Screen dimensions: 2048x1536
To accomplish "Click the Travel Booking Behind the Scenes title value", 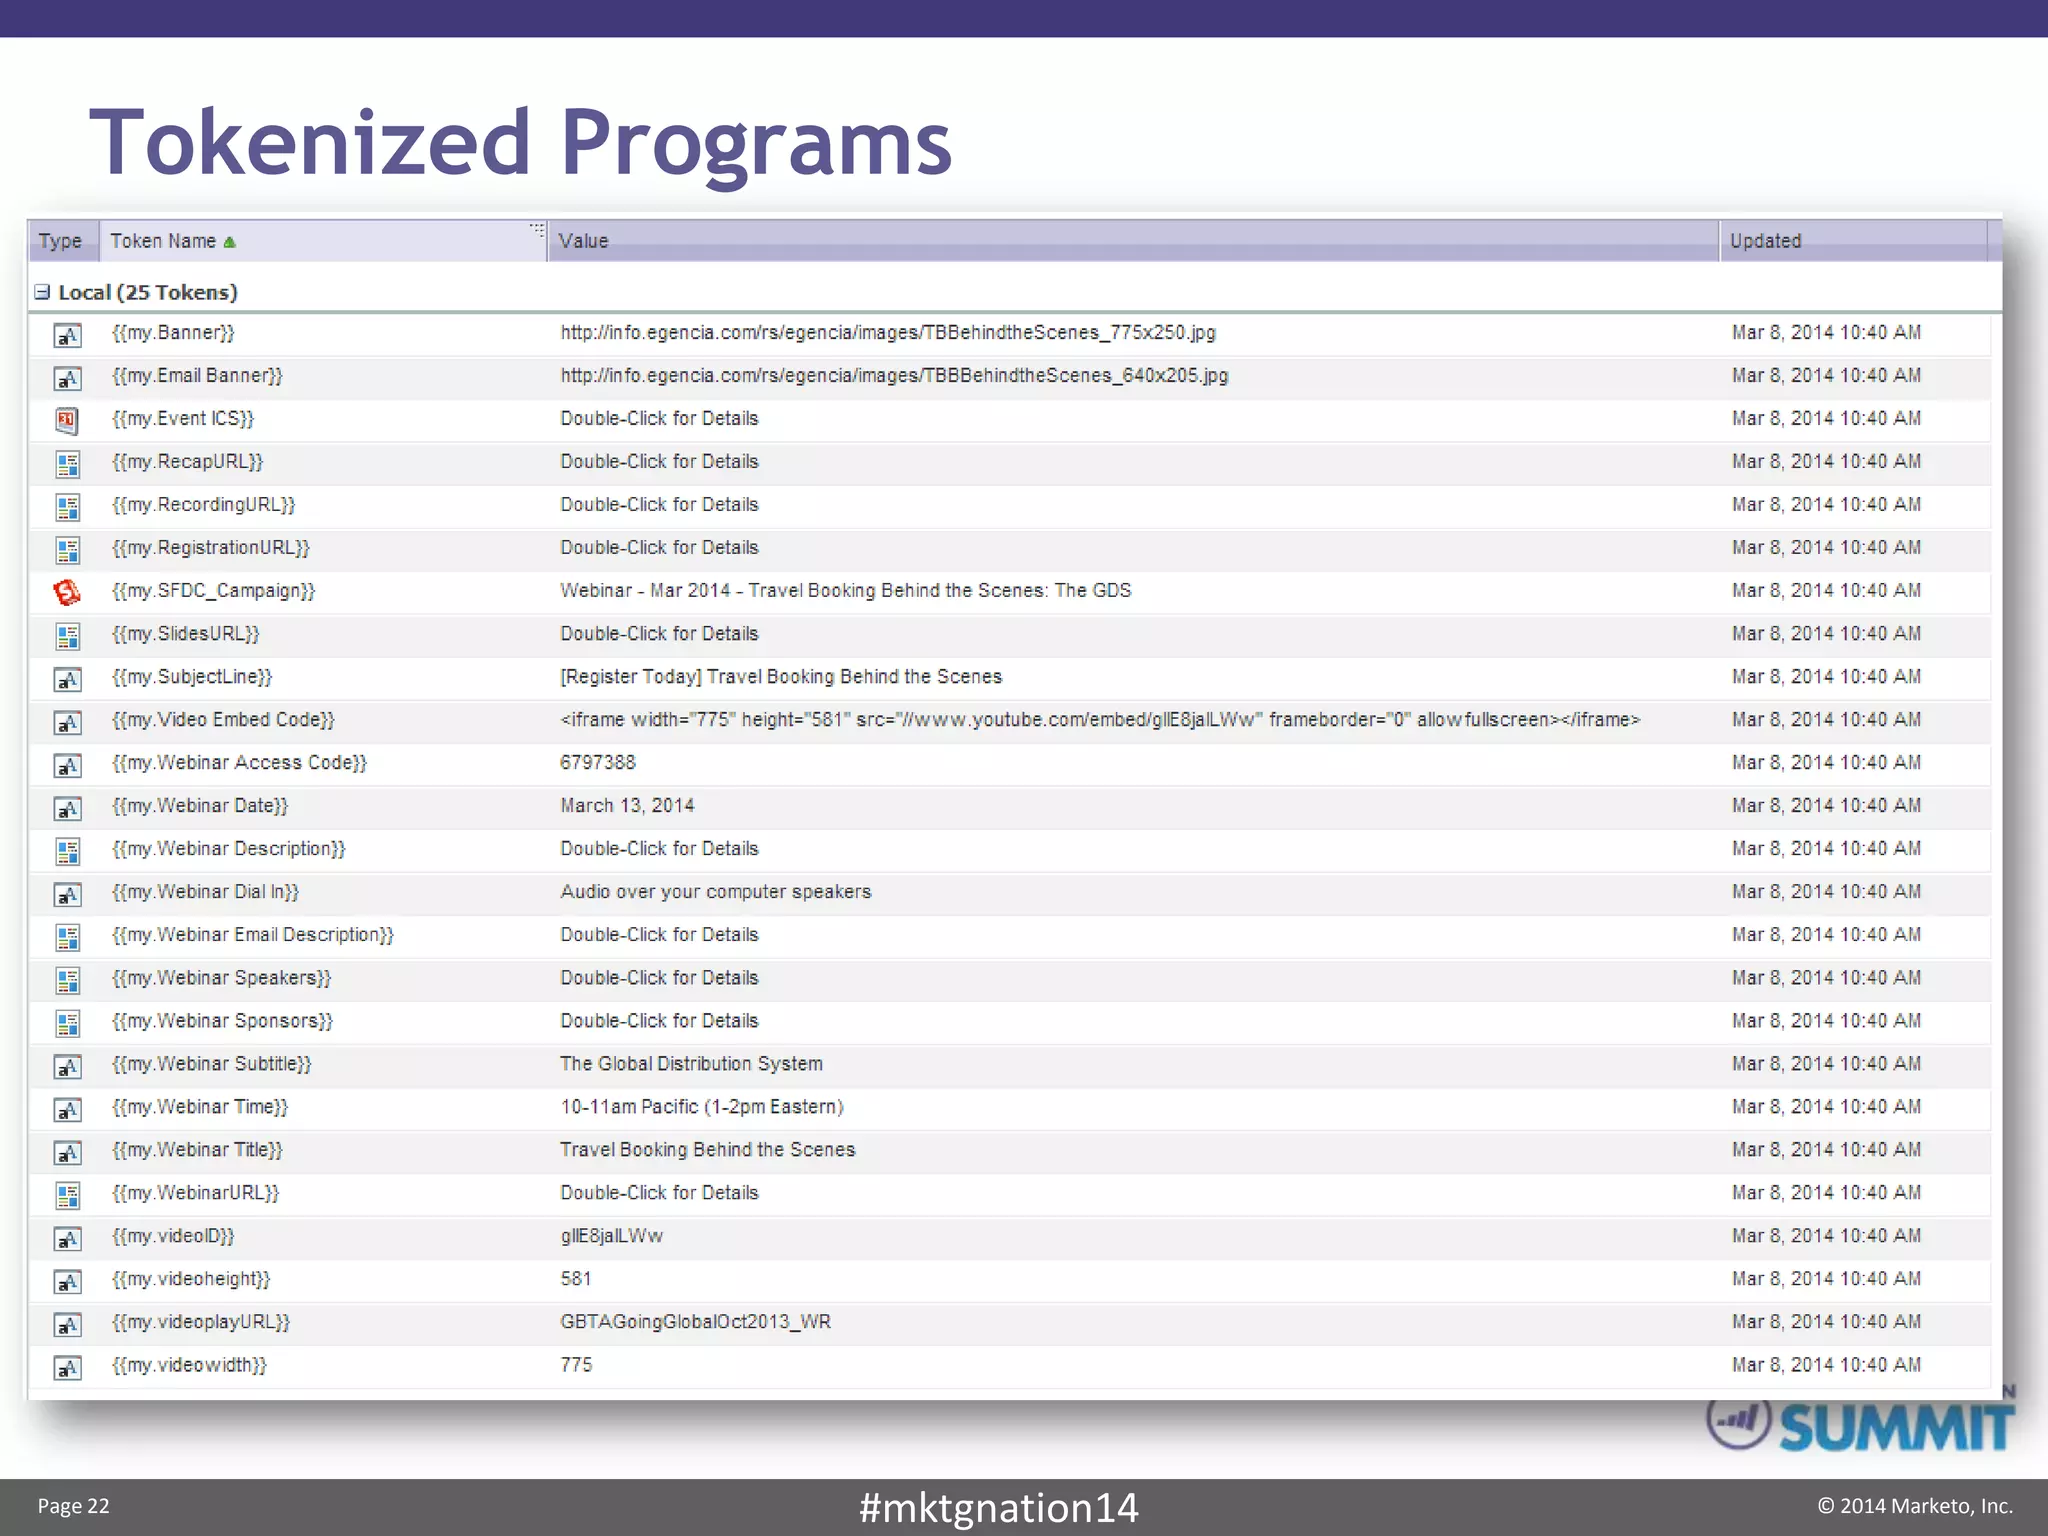I will [708, 1150].
